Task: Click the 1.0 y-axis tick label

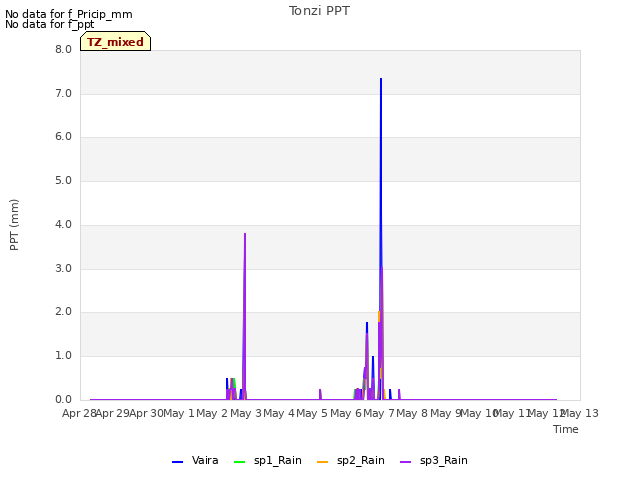Action: (63, 356)
